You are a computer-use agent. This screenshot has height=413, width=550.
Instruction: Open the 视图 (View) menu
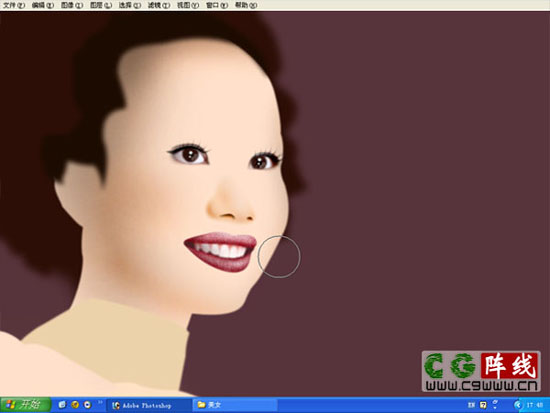tap(188, 5)
